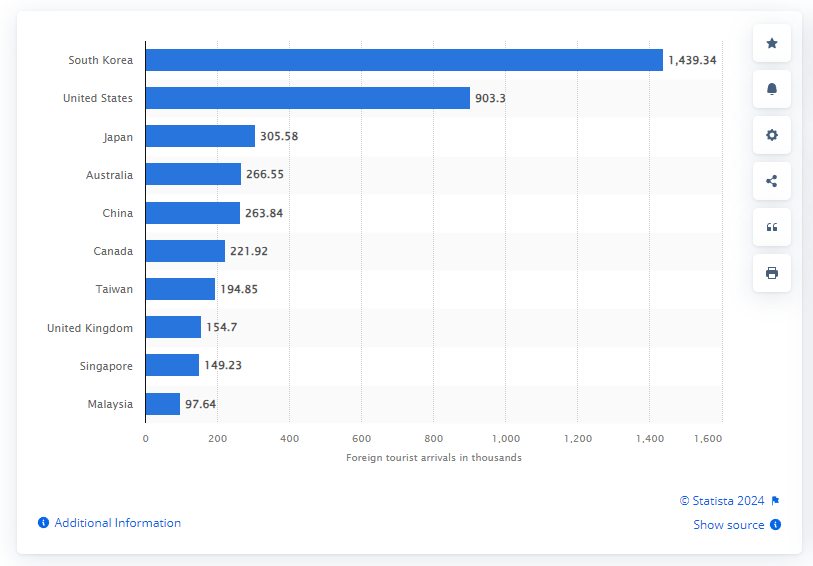Click the info icon beside Show source

coord(776,525)
